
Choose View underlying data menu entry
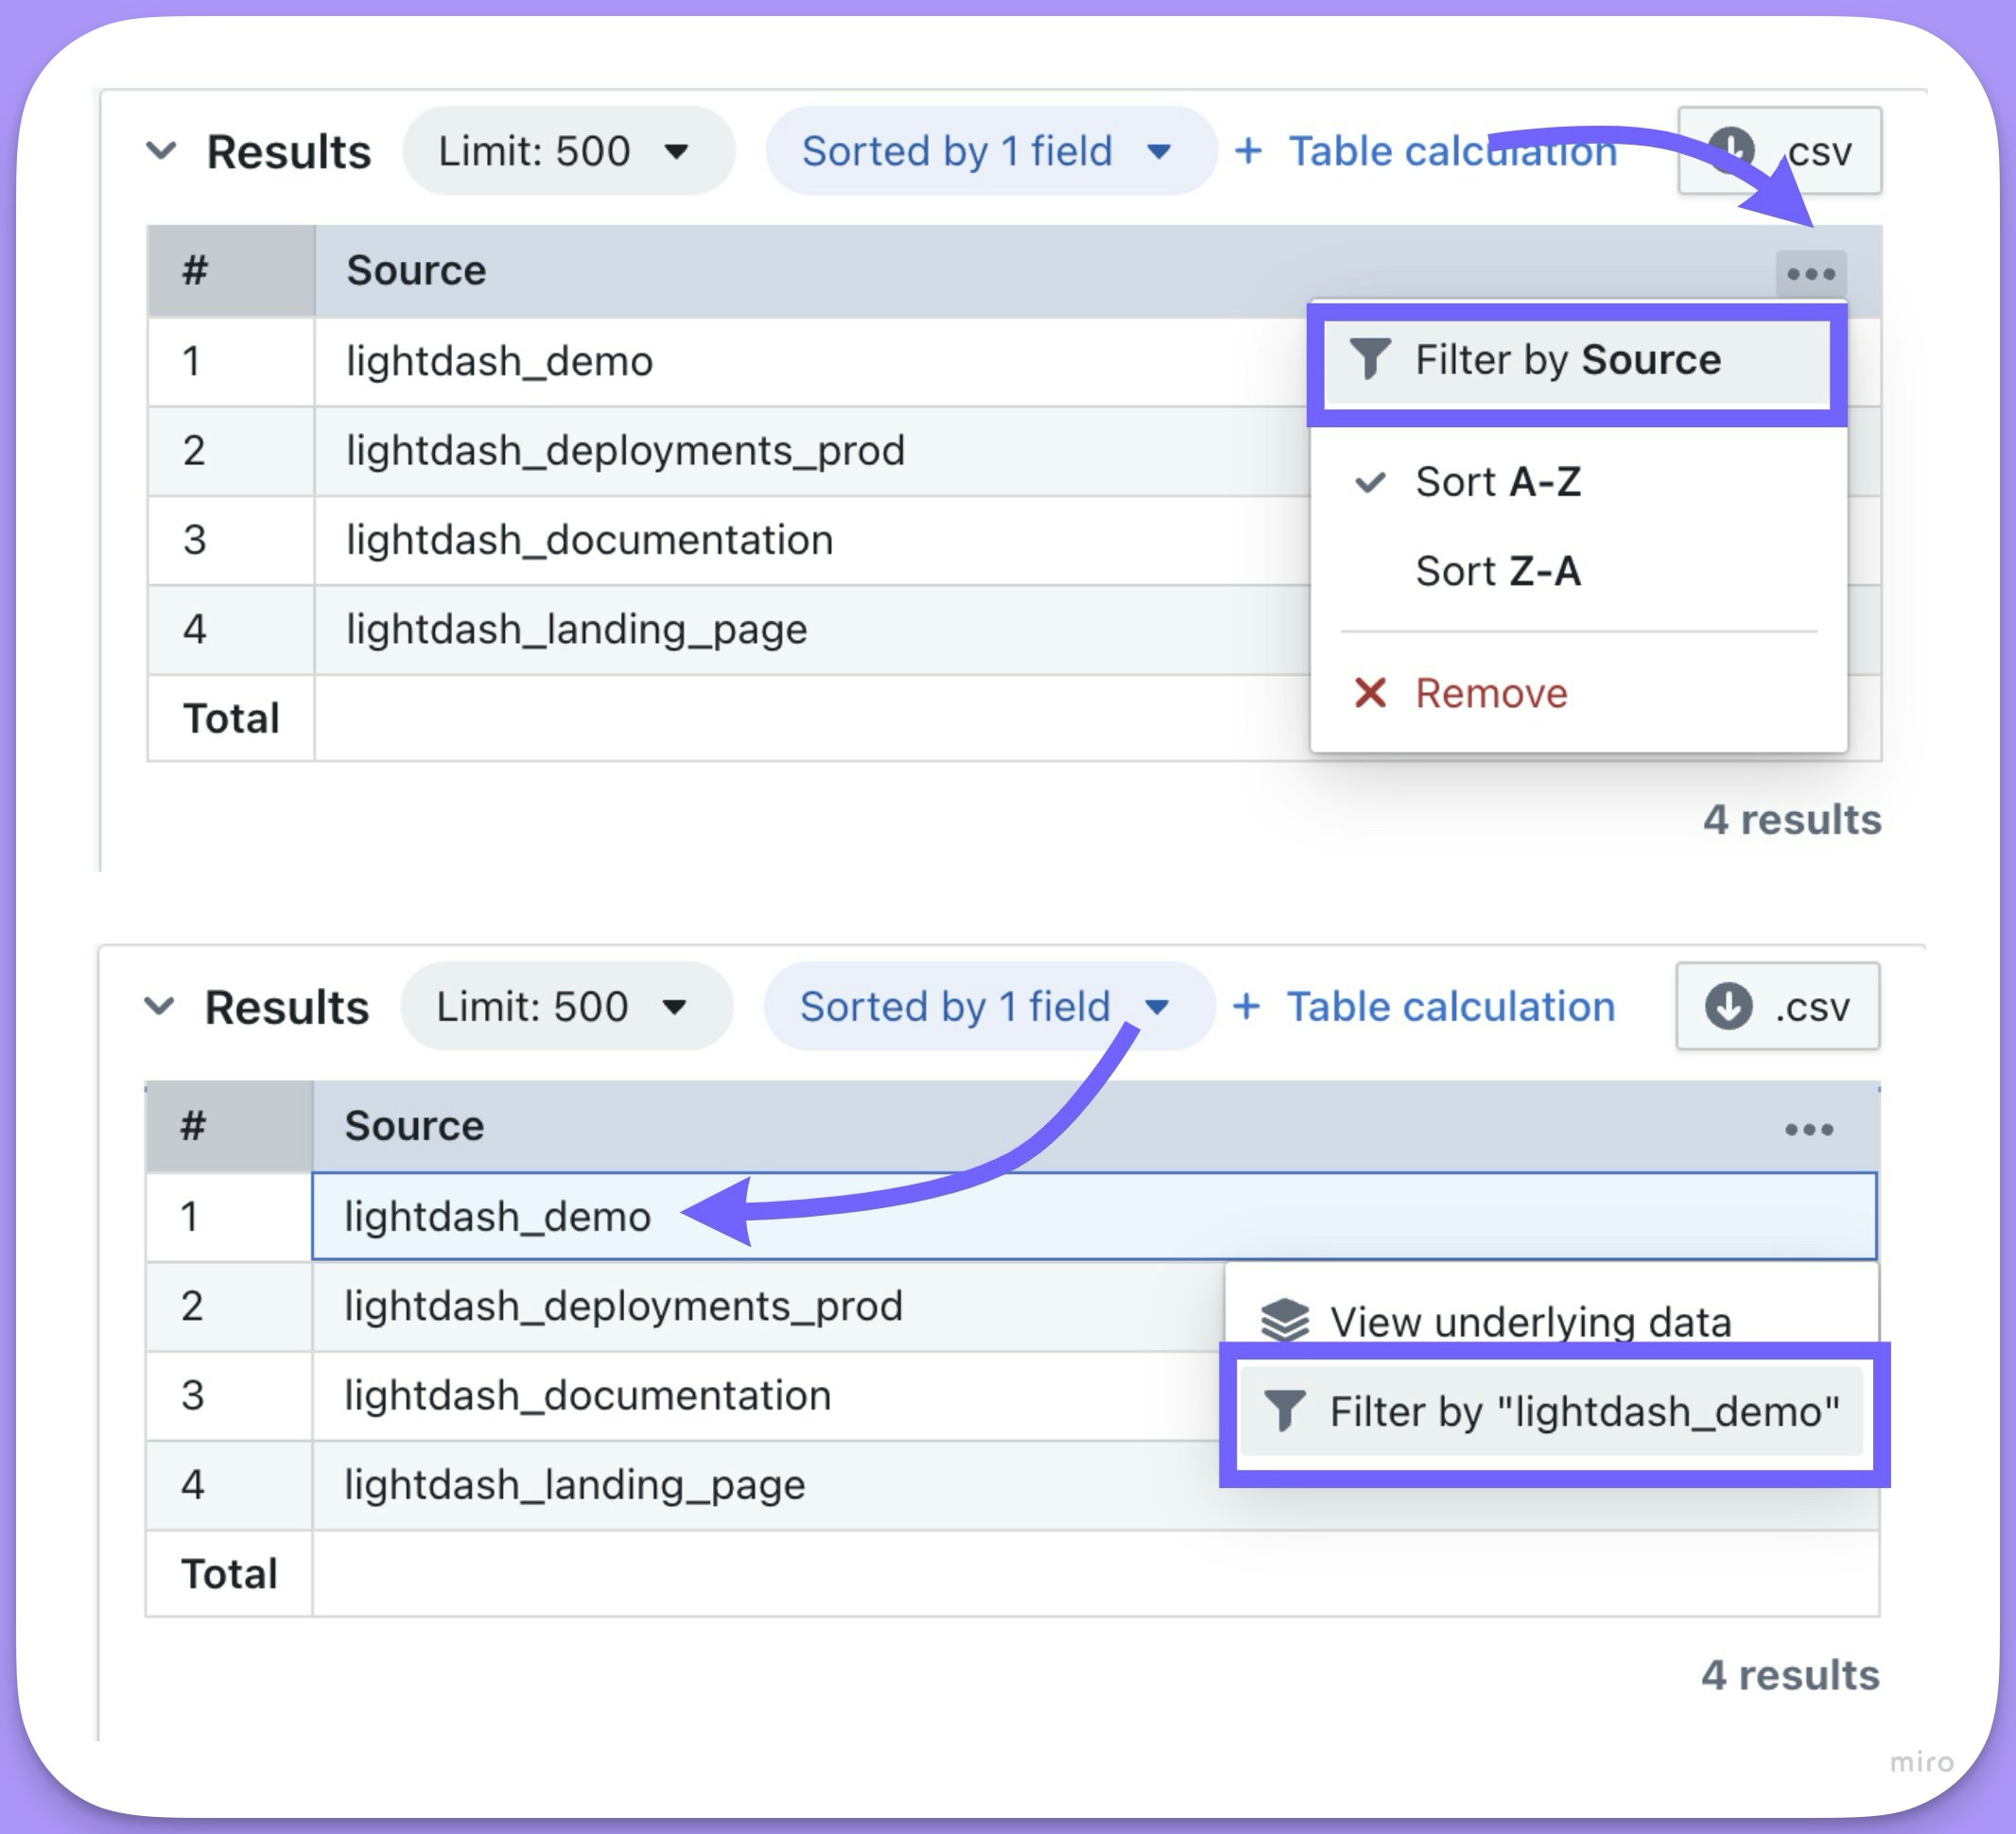click(1530, 1321)
